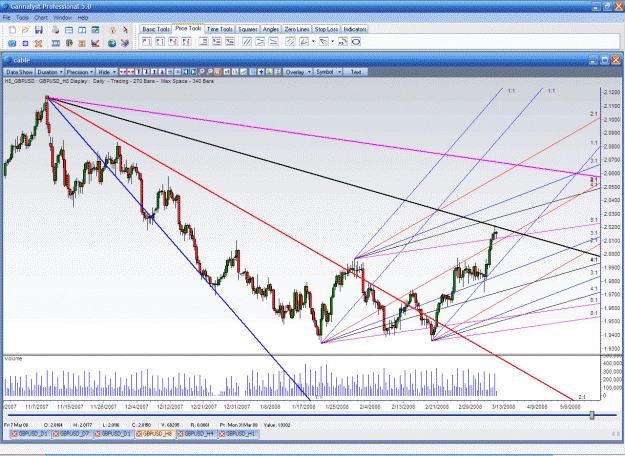The image size is (625, 456).
Task: Select the parallel lines price tool
Action: (247, 41)
